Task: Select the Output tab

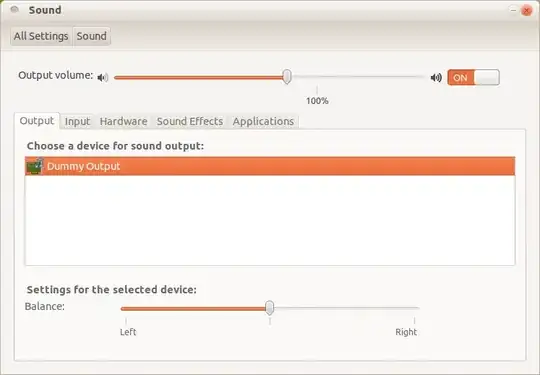Action: point(37,121)
